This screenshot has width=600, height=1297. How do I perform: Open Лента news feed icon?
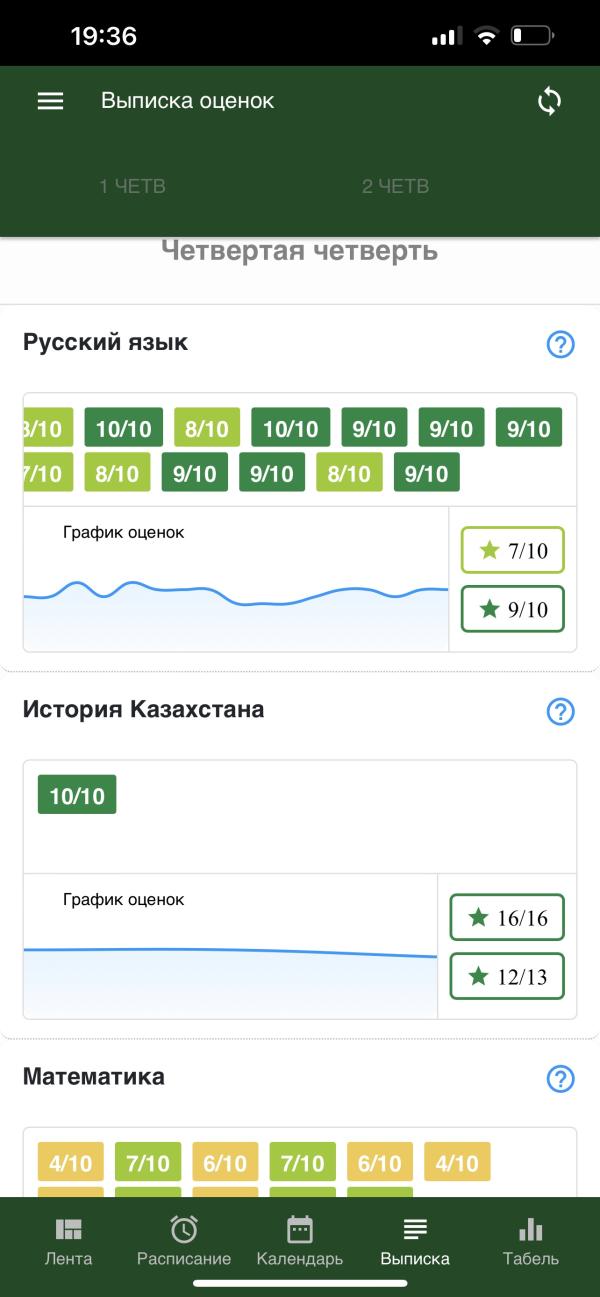tap(68, 1241)
